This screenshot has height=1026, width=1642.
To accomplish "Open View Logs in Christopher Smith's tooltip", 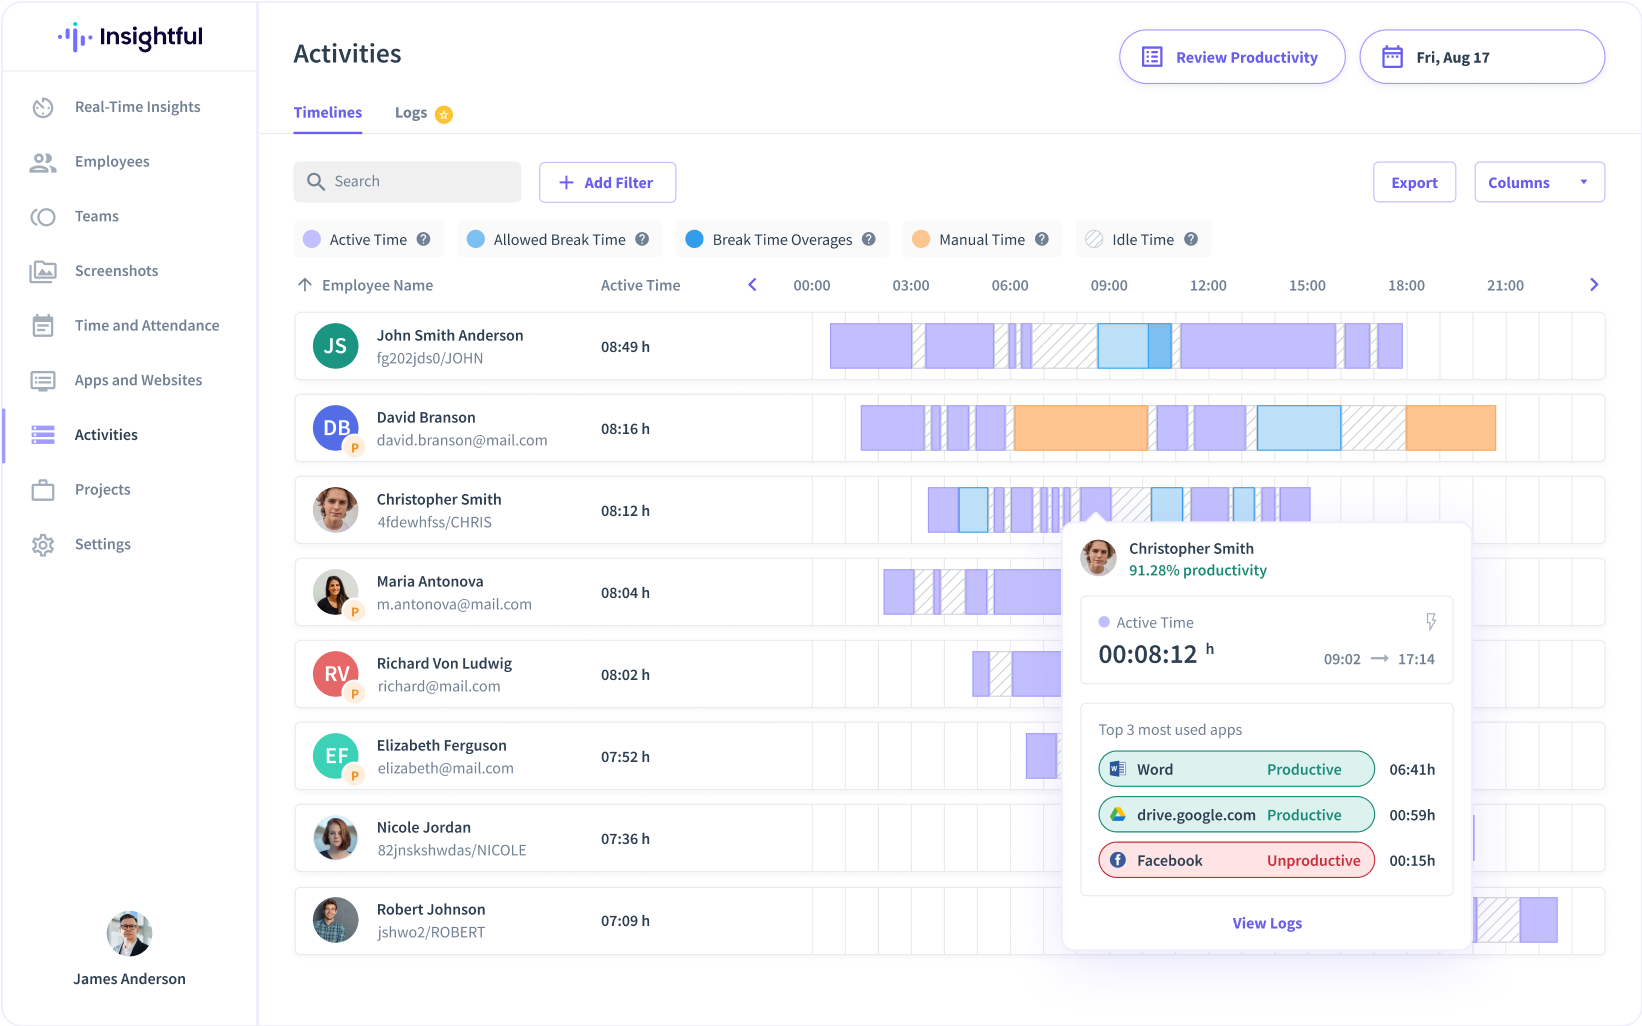I will [1266, 922].
